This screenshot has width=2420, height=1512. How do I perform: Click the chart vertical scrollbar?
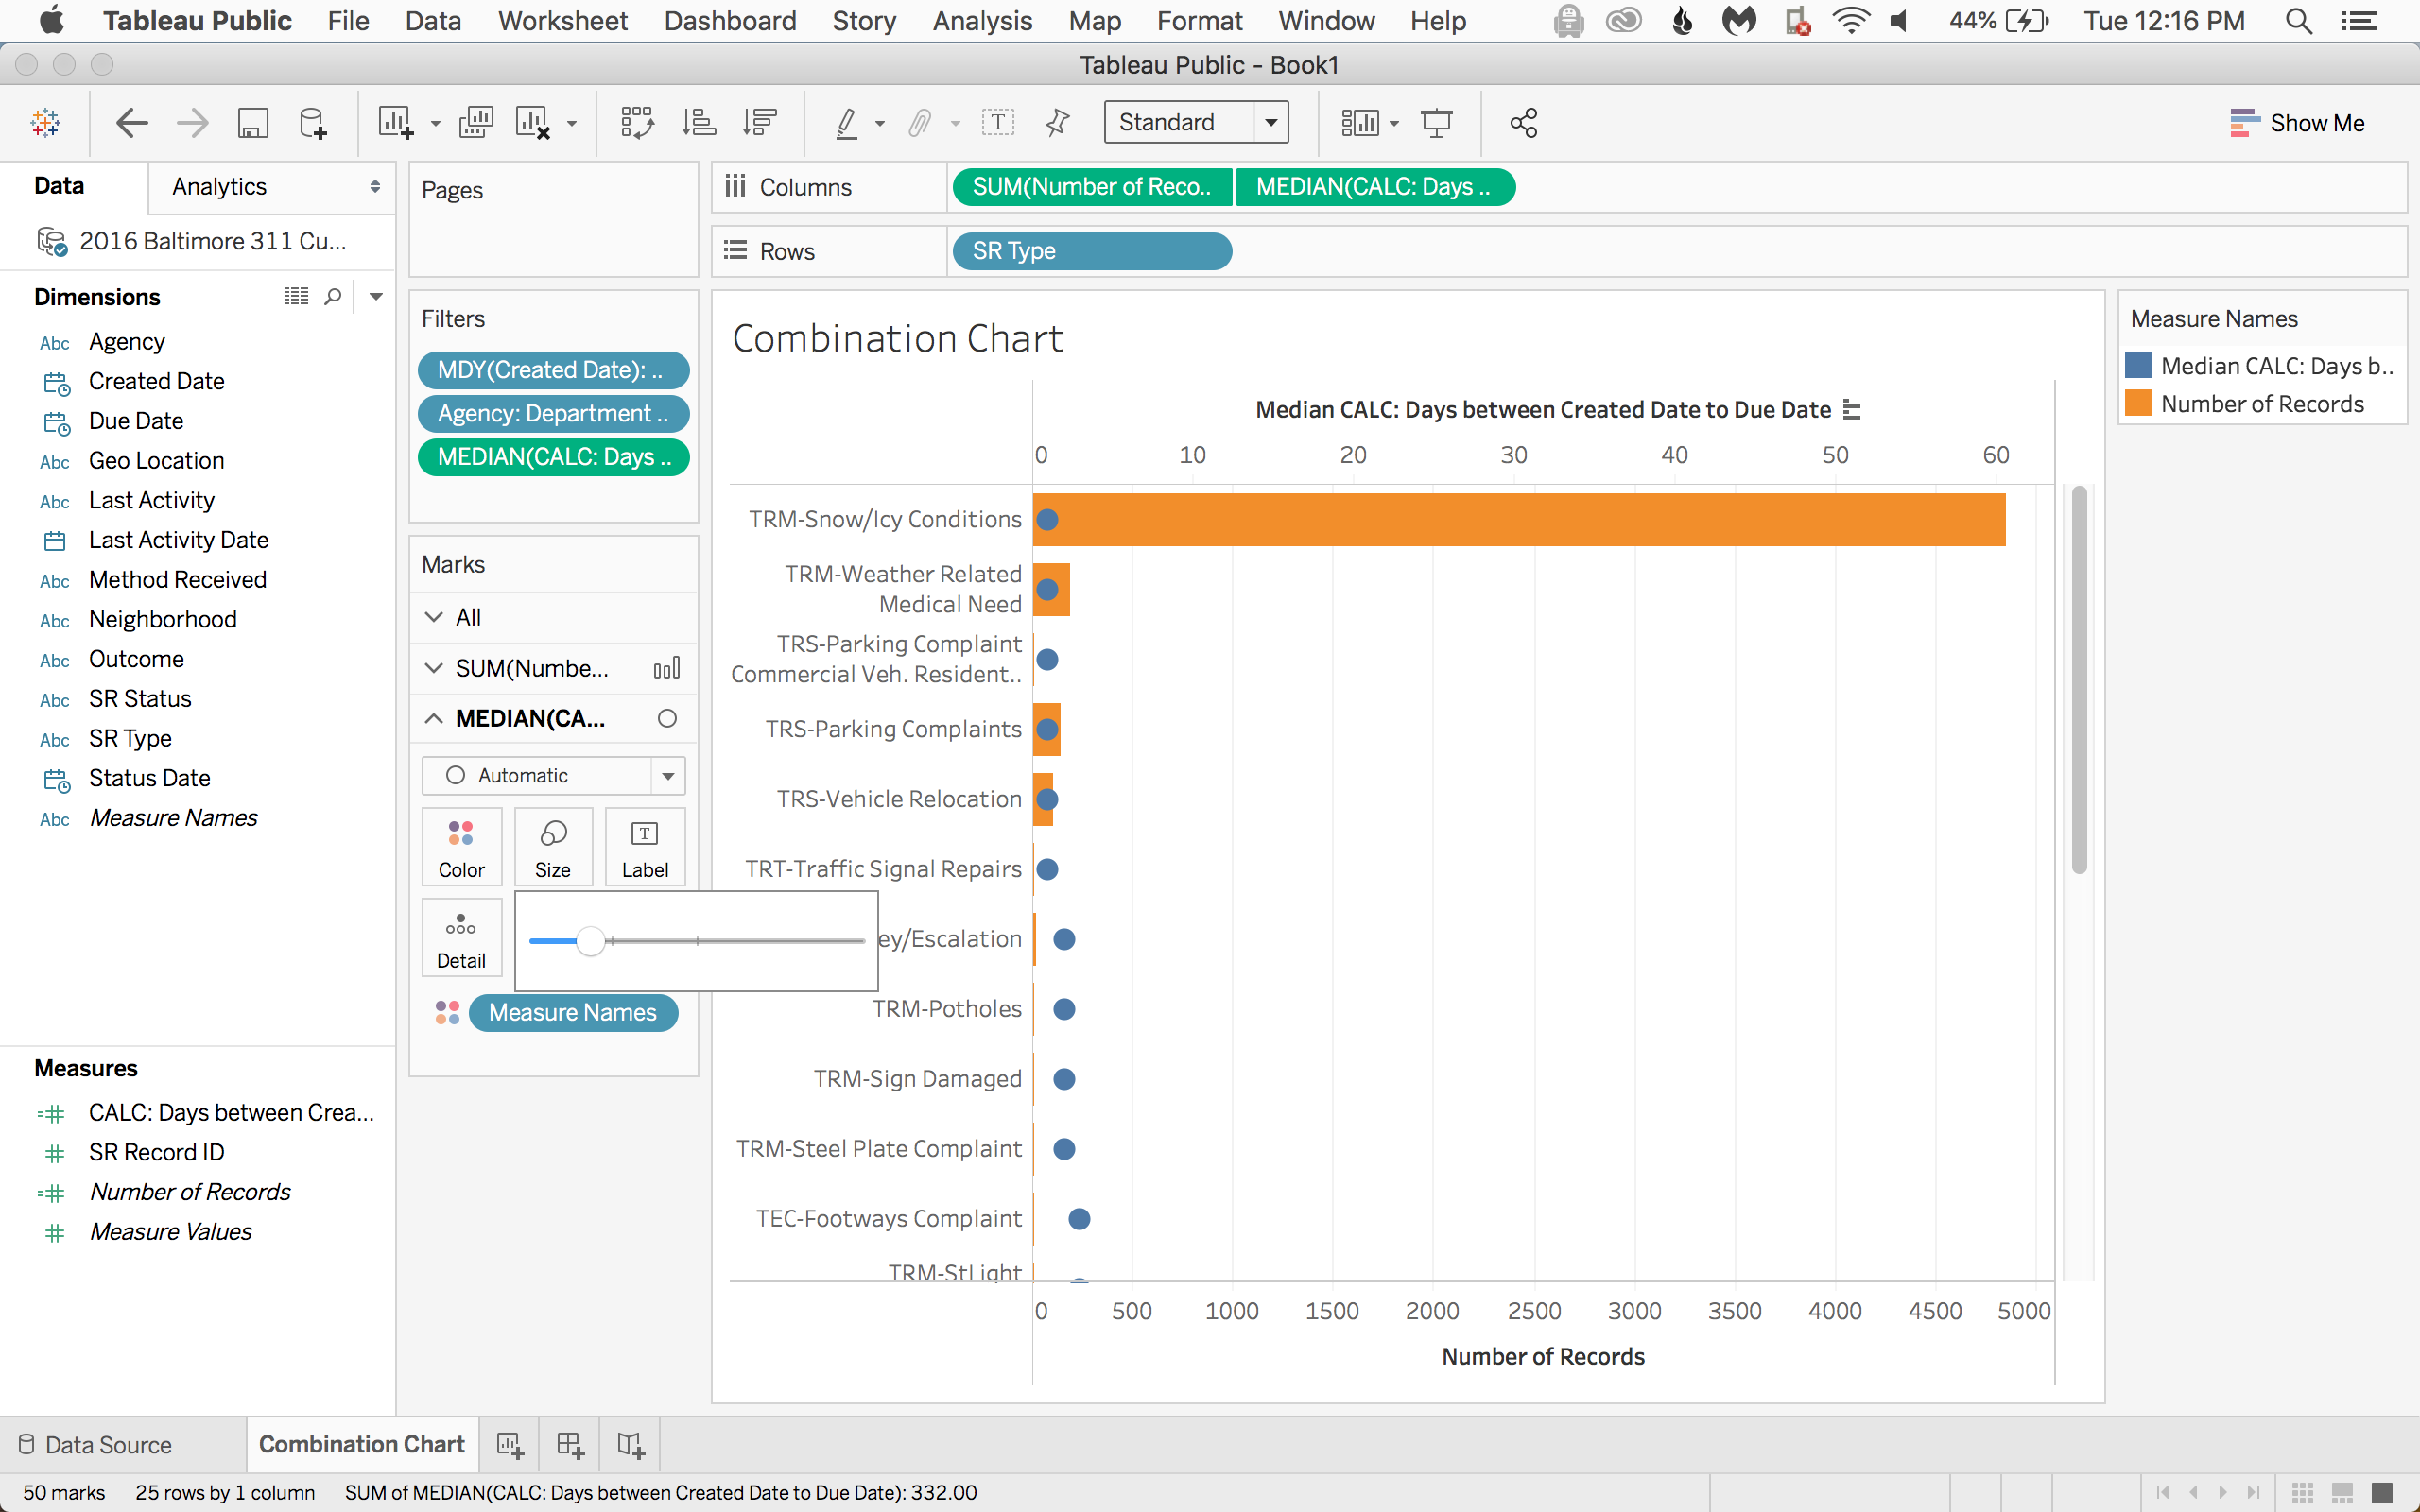coord(2079,680)
